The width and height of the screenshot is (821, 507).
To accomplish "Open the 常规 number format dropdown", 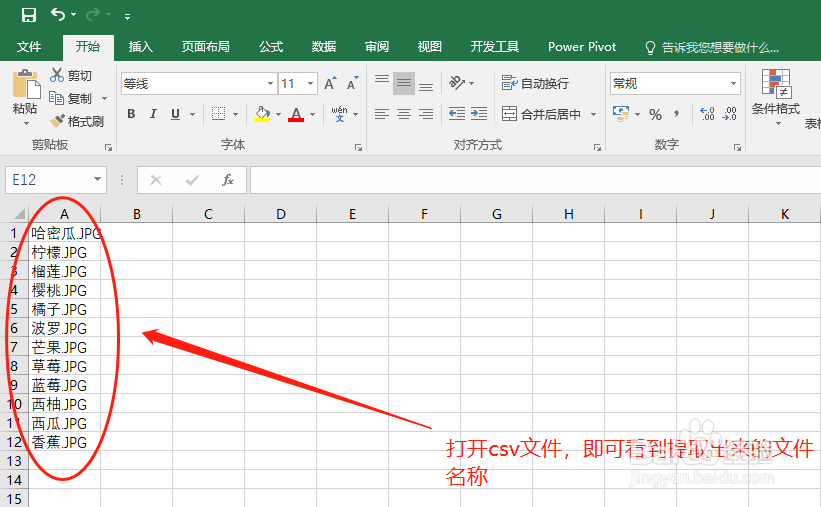I will tap(733, 84).
